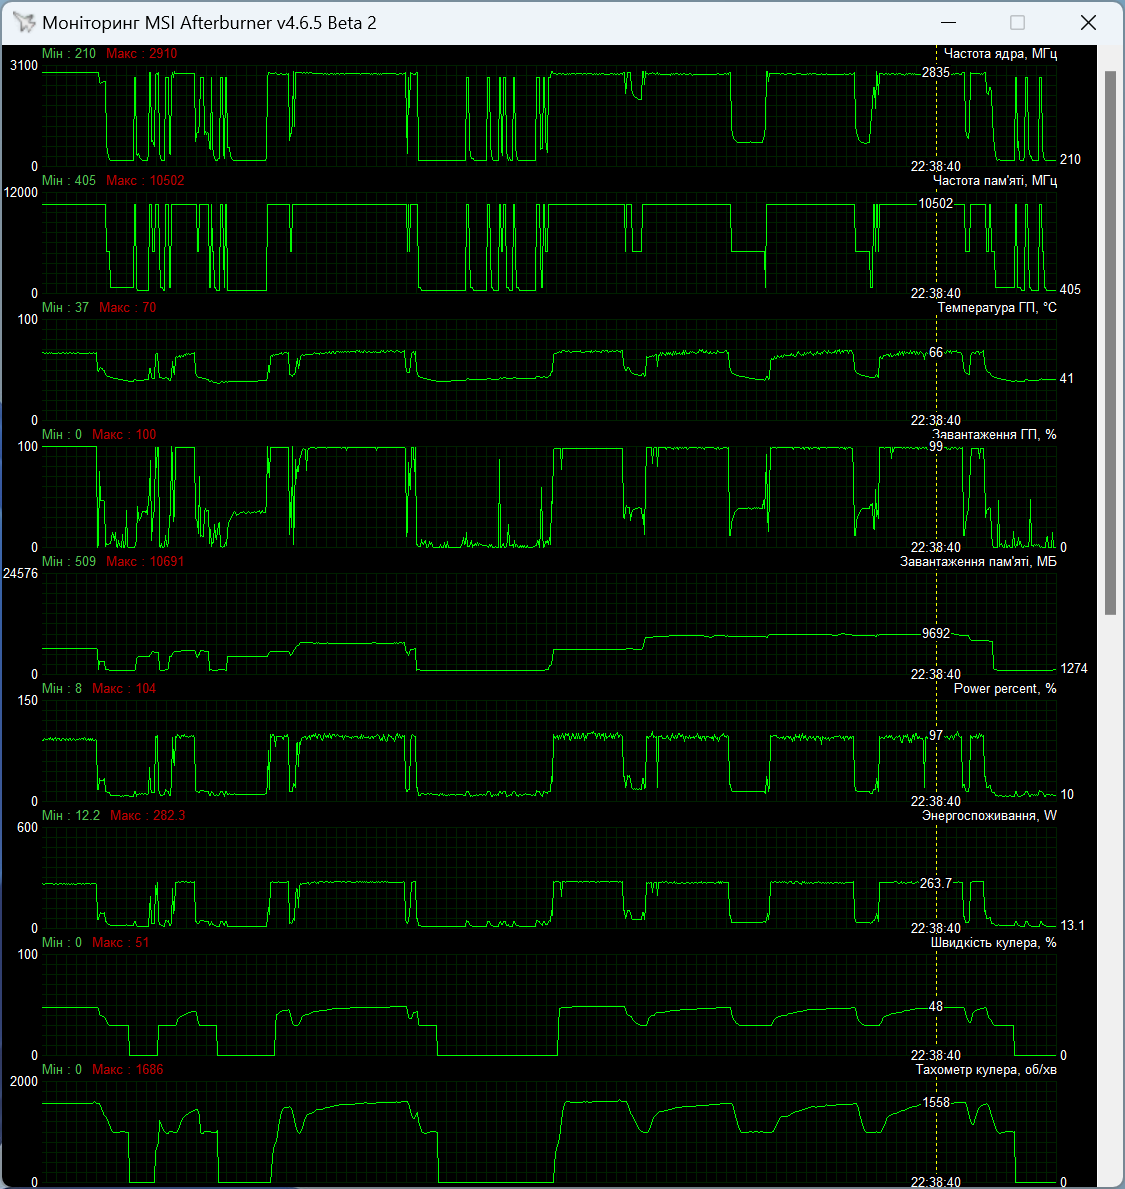The image size is (1125, 1189).
Task: Click the current value 210 on core clock graph
Action: pyautogui.click(x=1070, y=159)
